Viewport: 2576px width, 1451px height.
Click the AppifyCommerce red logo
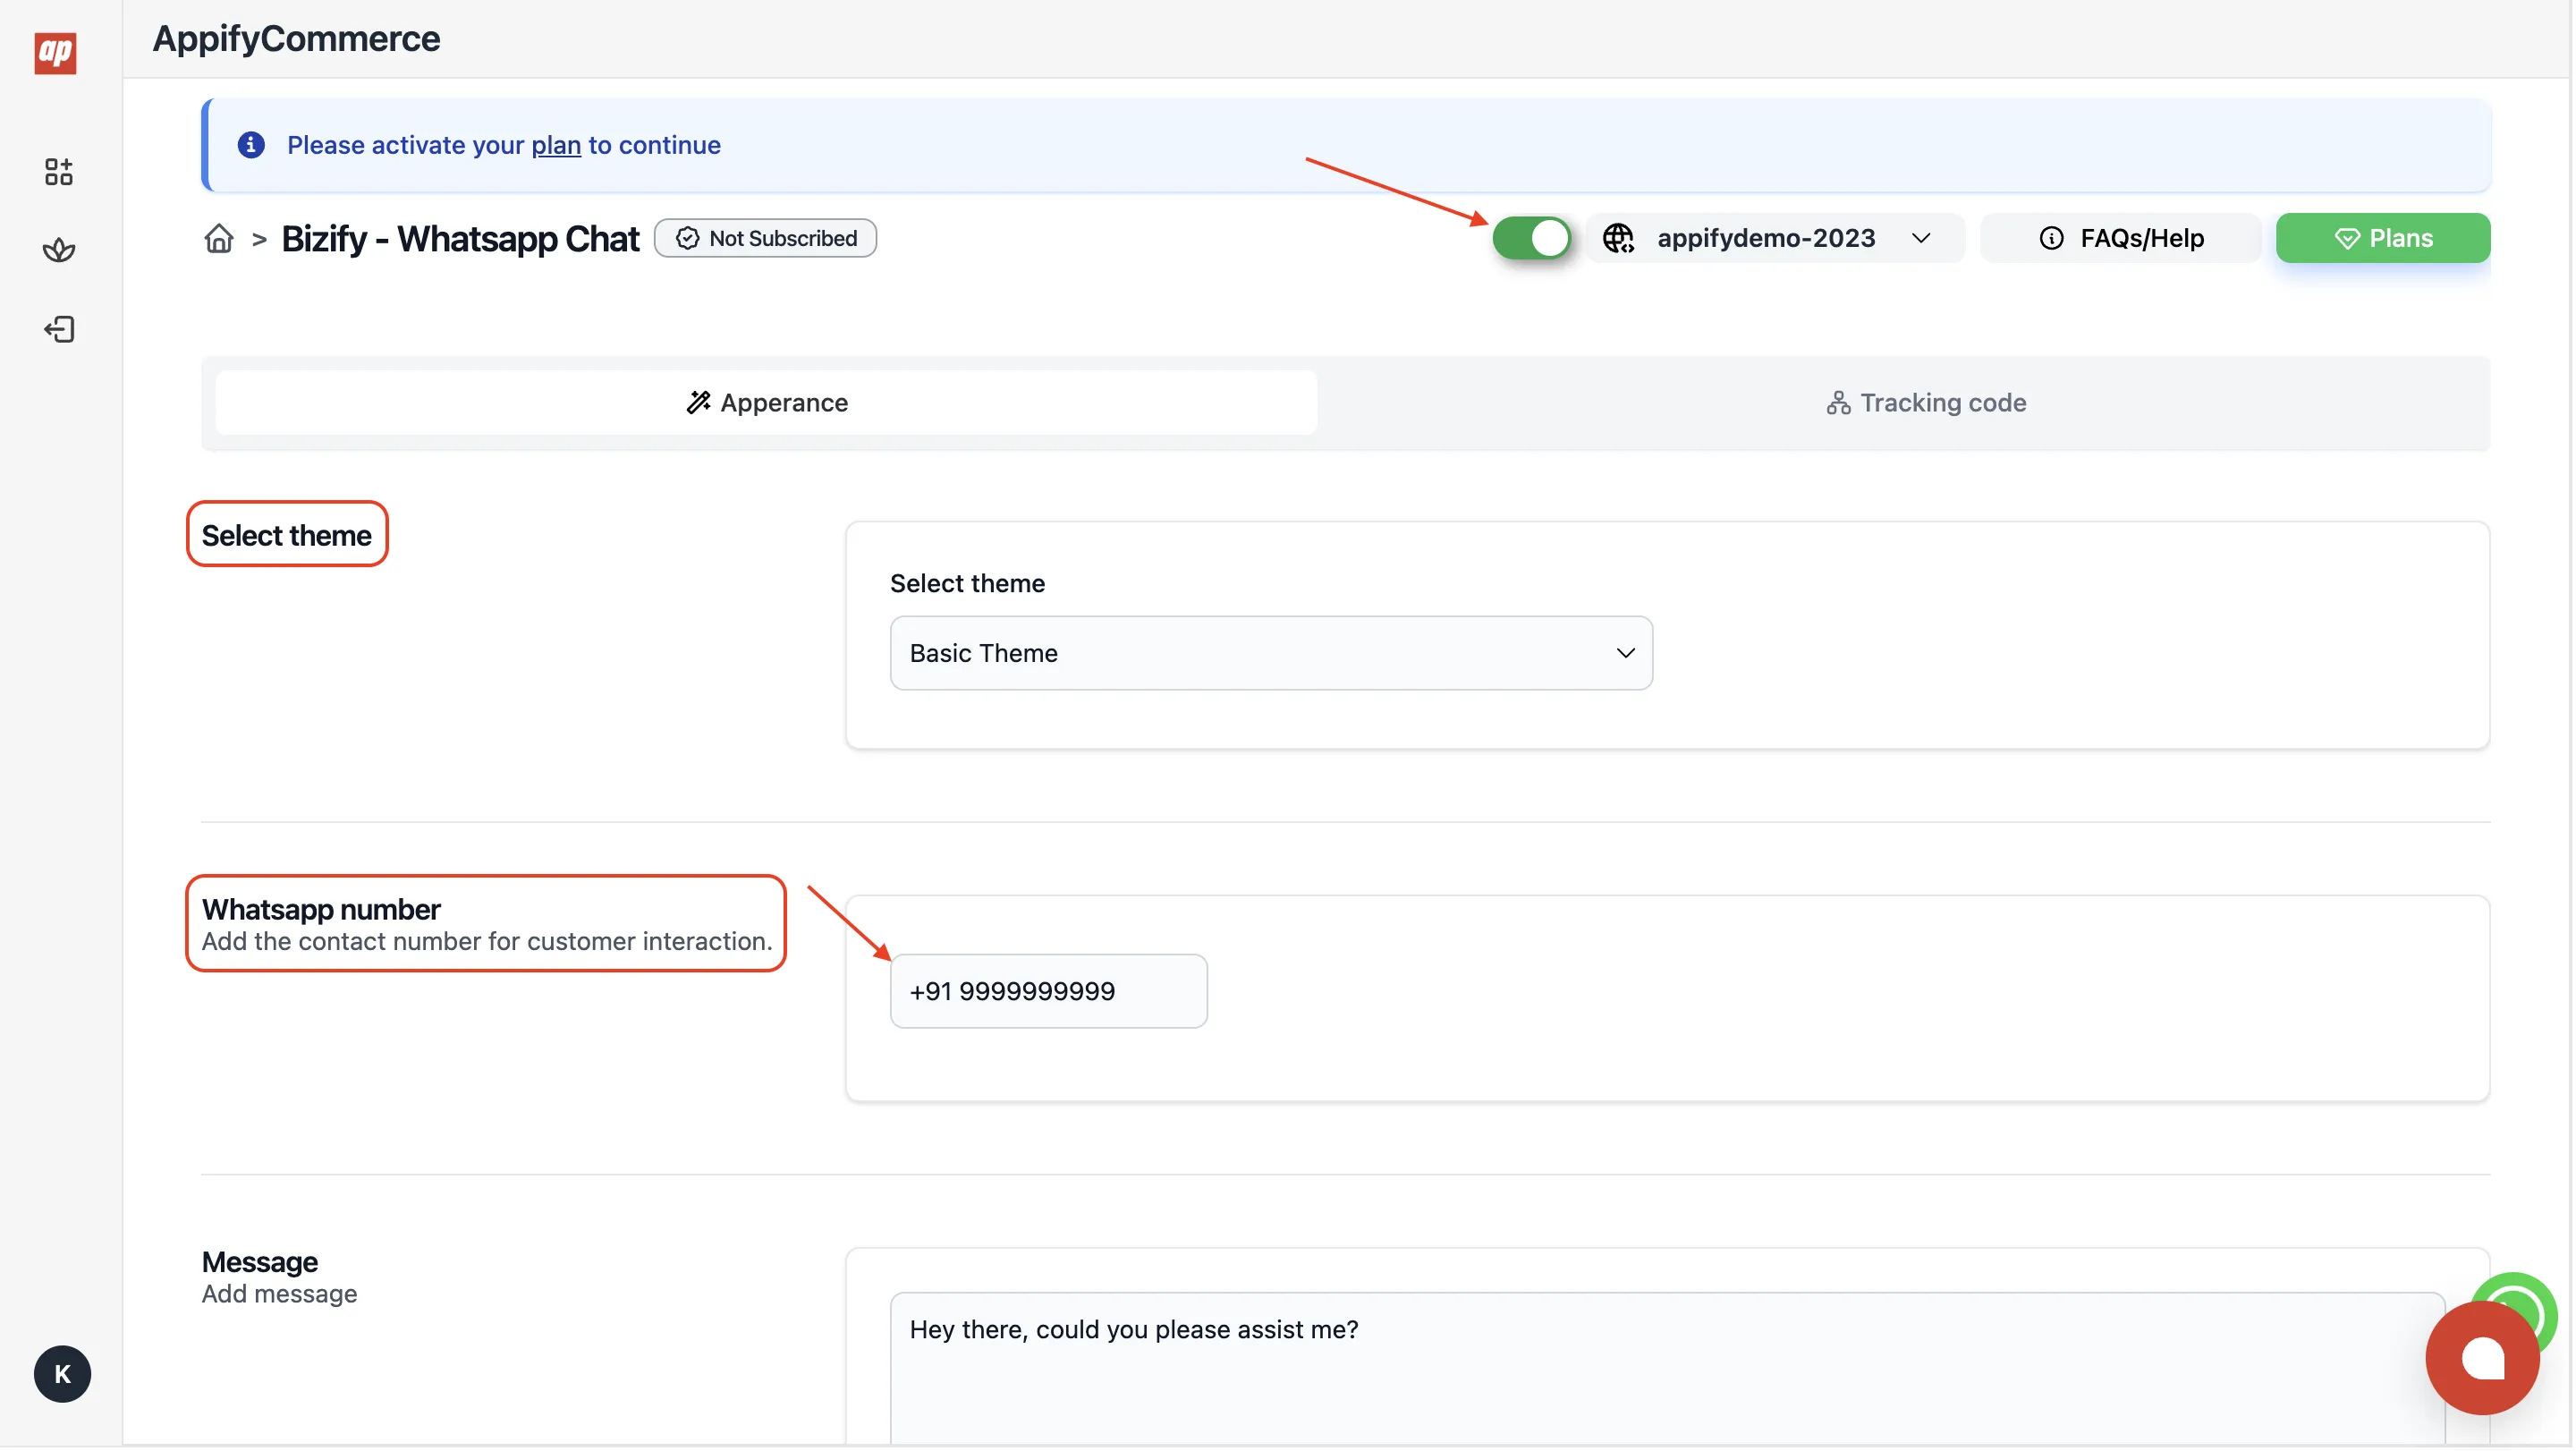(56, 52)
